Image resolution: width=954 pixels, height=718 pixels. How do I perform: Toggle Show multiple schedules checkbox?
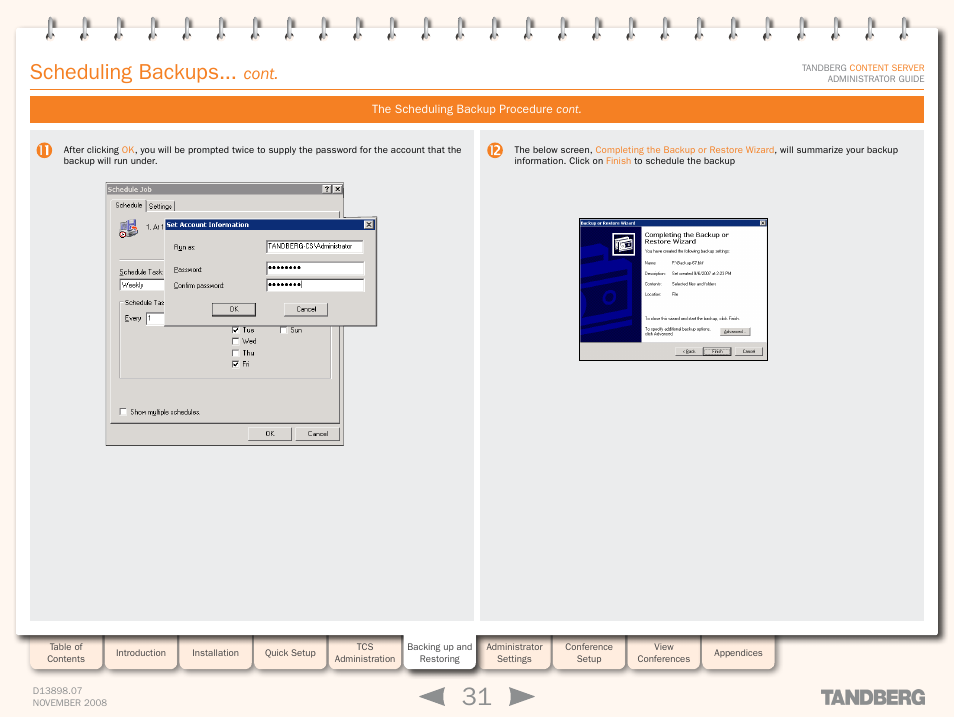(x=124, y=412)
